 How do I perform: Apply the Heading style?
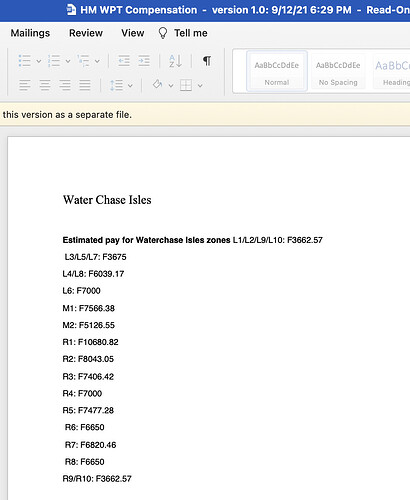coord(392,71)
